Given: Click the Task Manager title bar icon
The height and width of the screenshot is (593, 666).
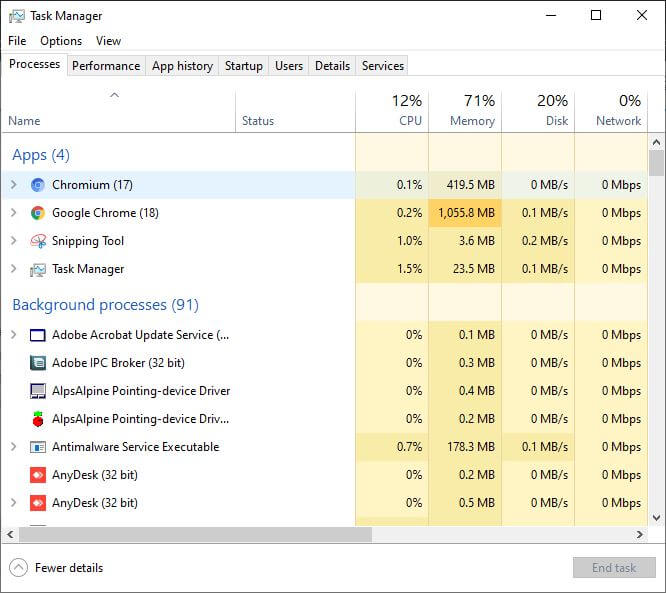Looking at the screenshot, I should pyautogui.click(x=17, y=16).
